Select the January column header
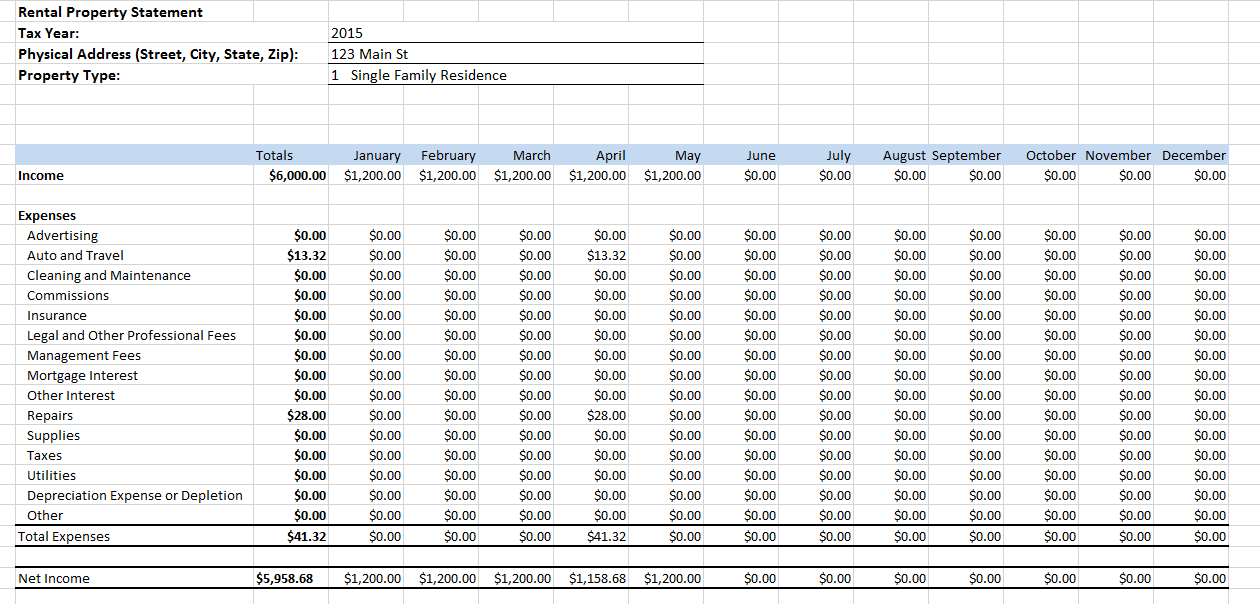This screenshot has width=1260, height=604. 377,155
